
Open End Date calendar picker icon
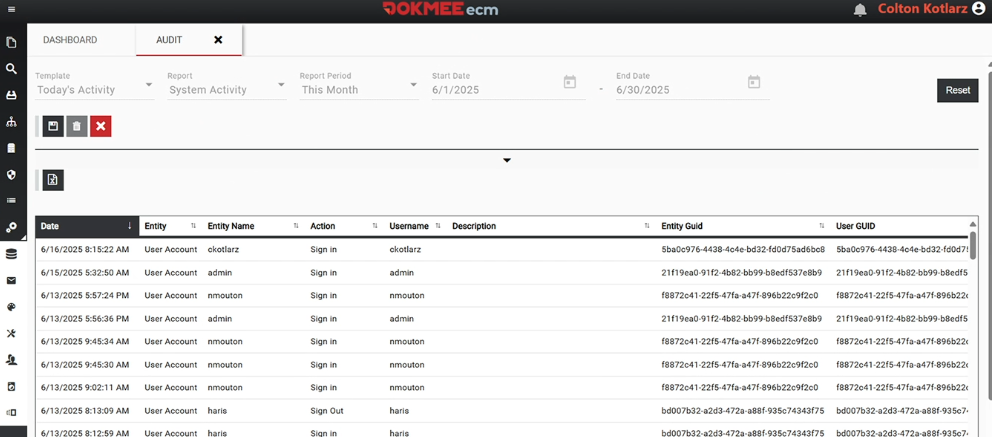(x=754, y=83)
